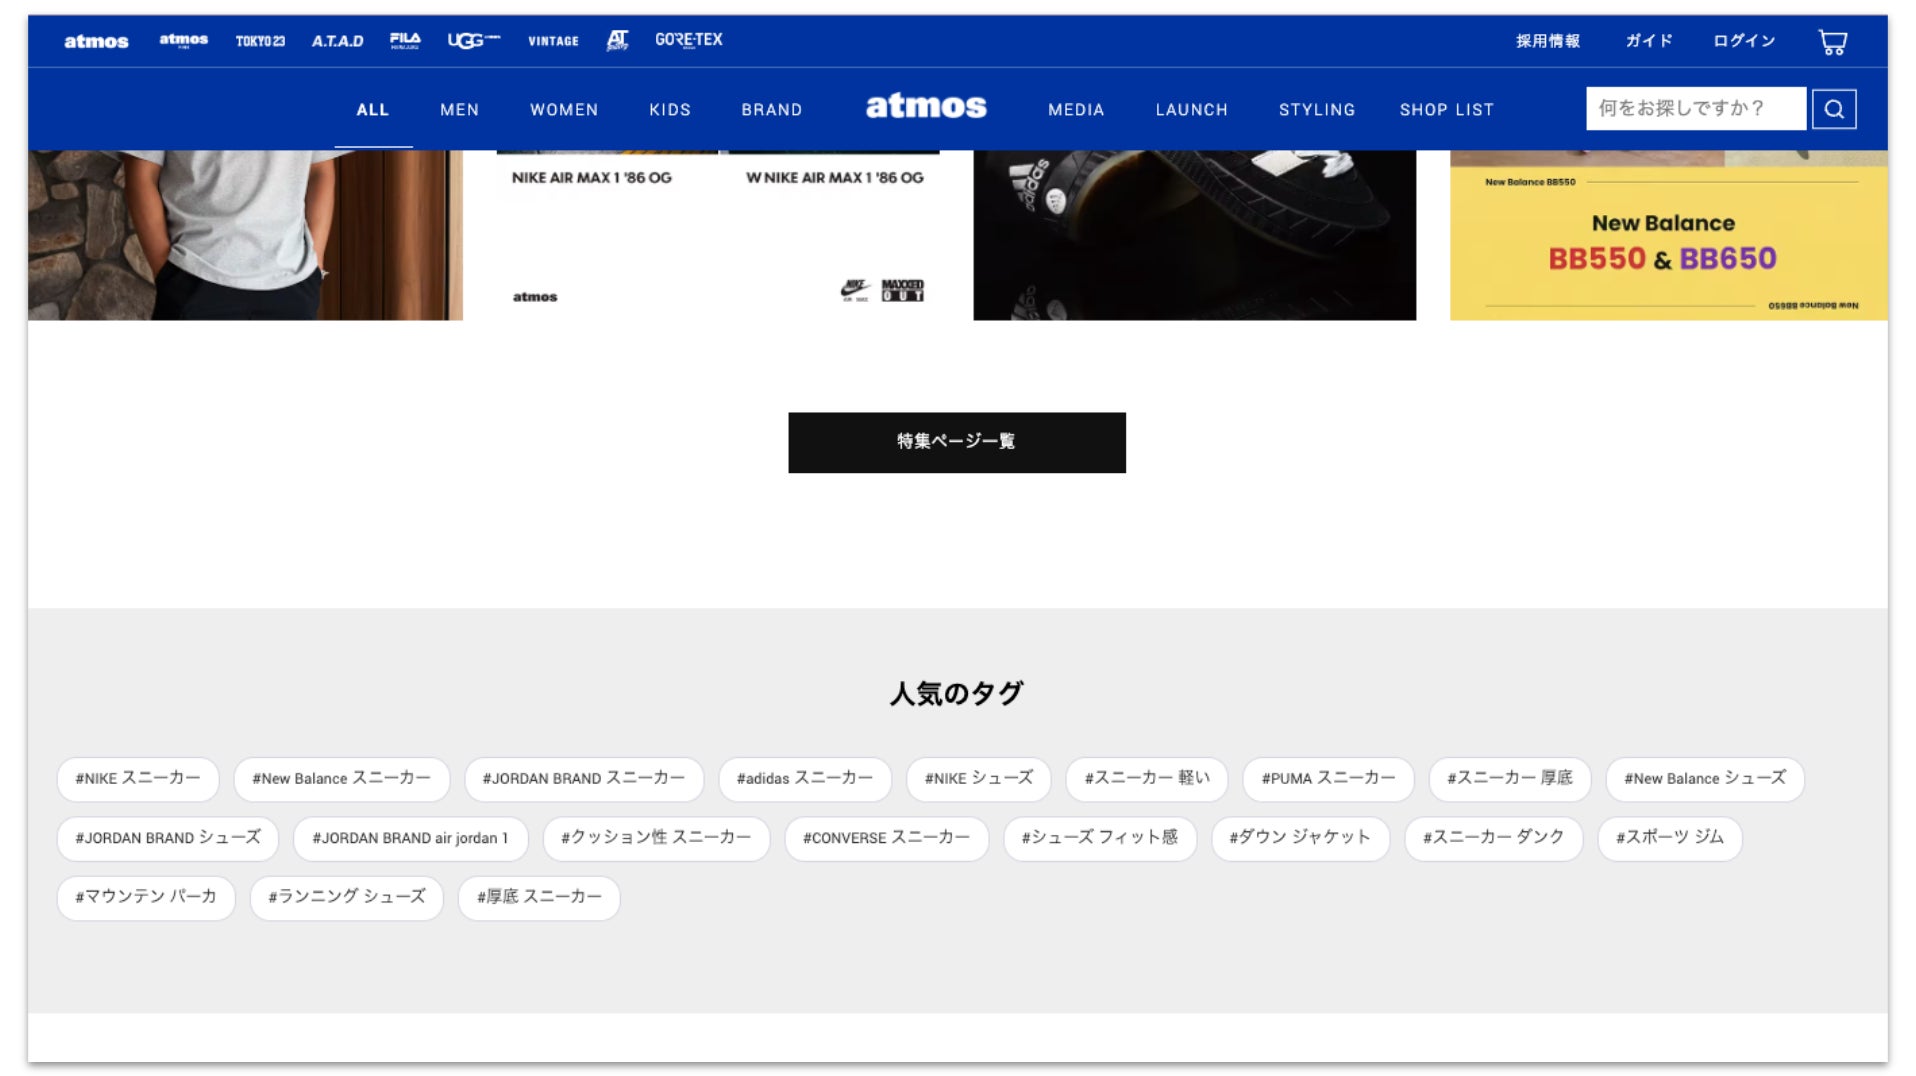Open the STYLING section
This screenshot has height=1076, width=1916.
1317,110
